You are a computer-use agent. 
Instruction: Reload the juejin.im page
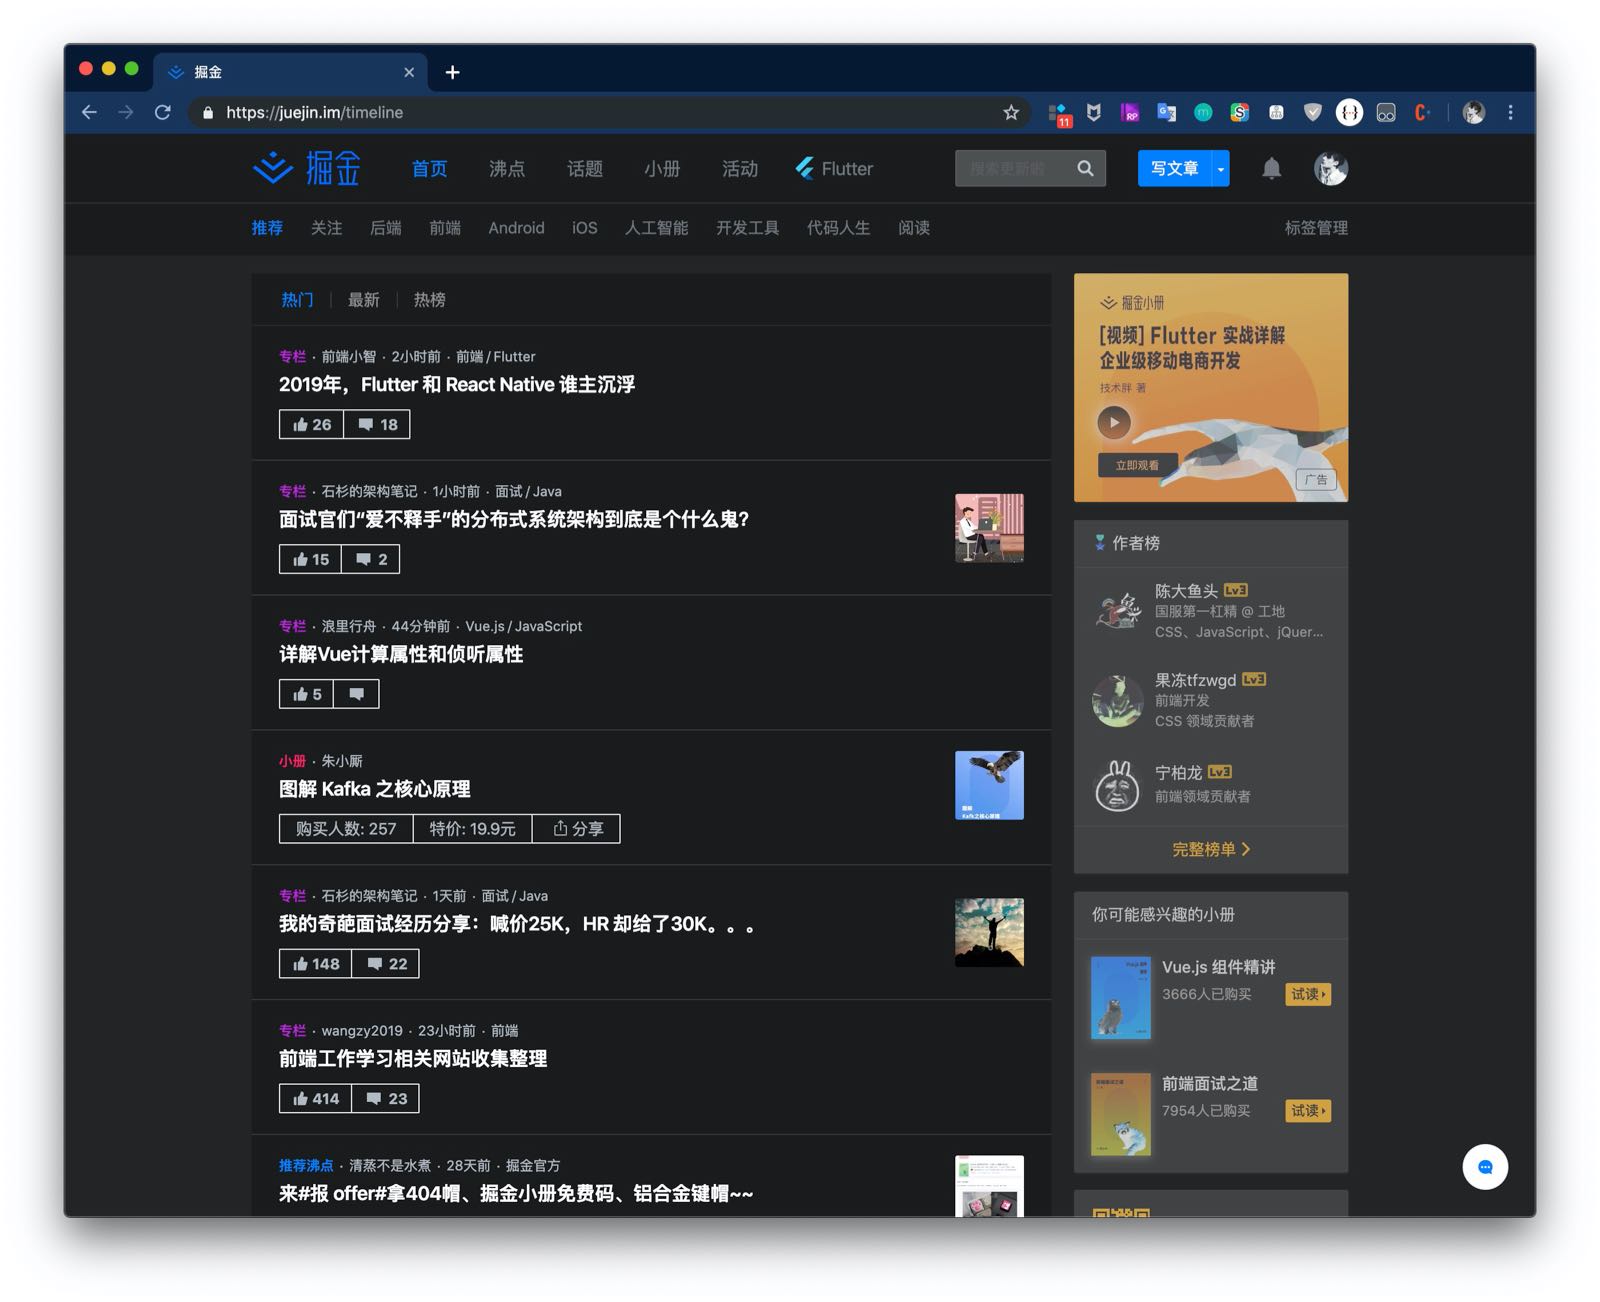pyautogui.click(x=163, y=113)
